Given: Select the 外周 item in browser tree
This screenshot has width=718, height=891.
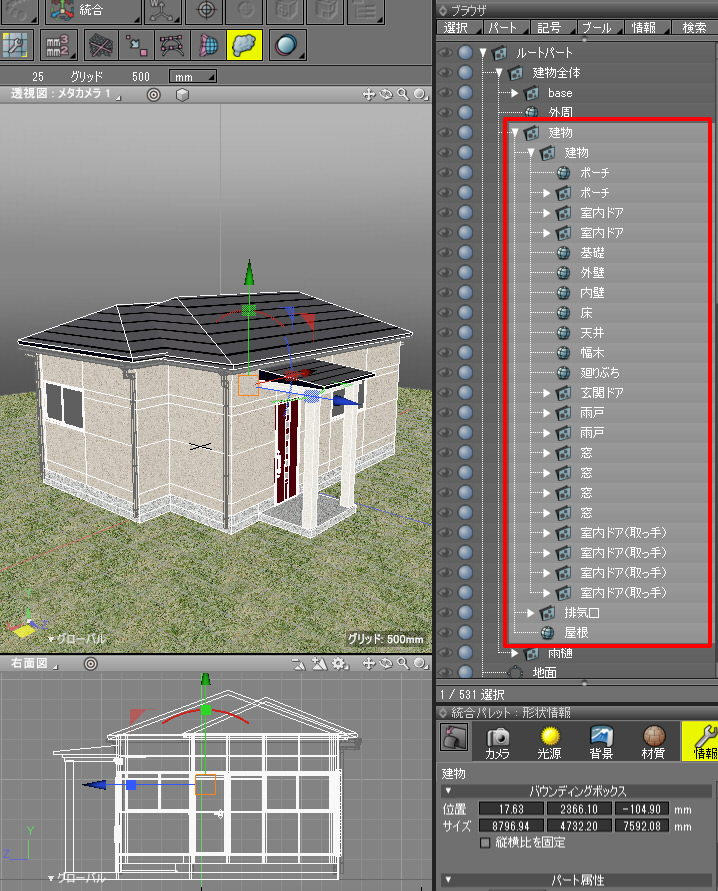Looking at the screenshot, I should (561, 113).
